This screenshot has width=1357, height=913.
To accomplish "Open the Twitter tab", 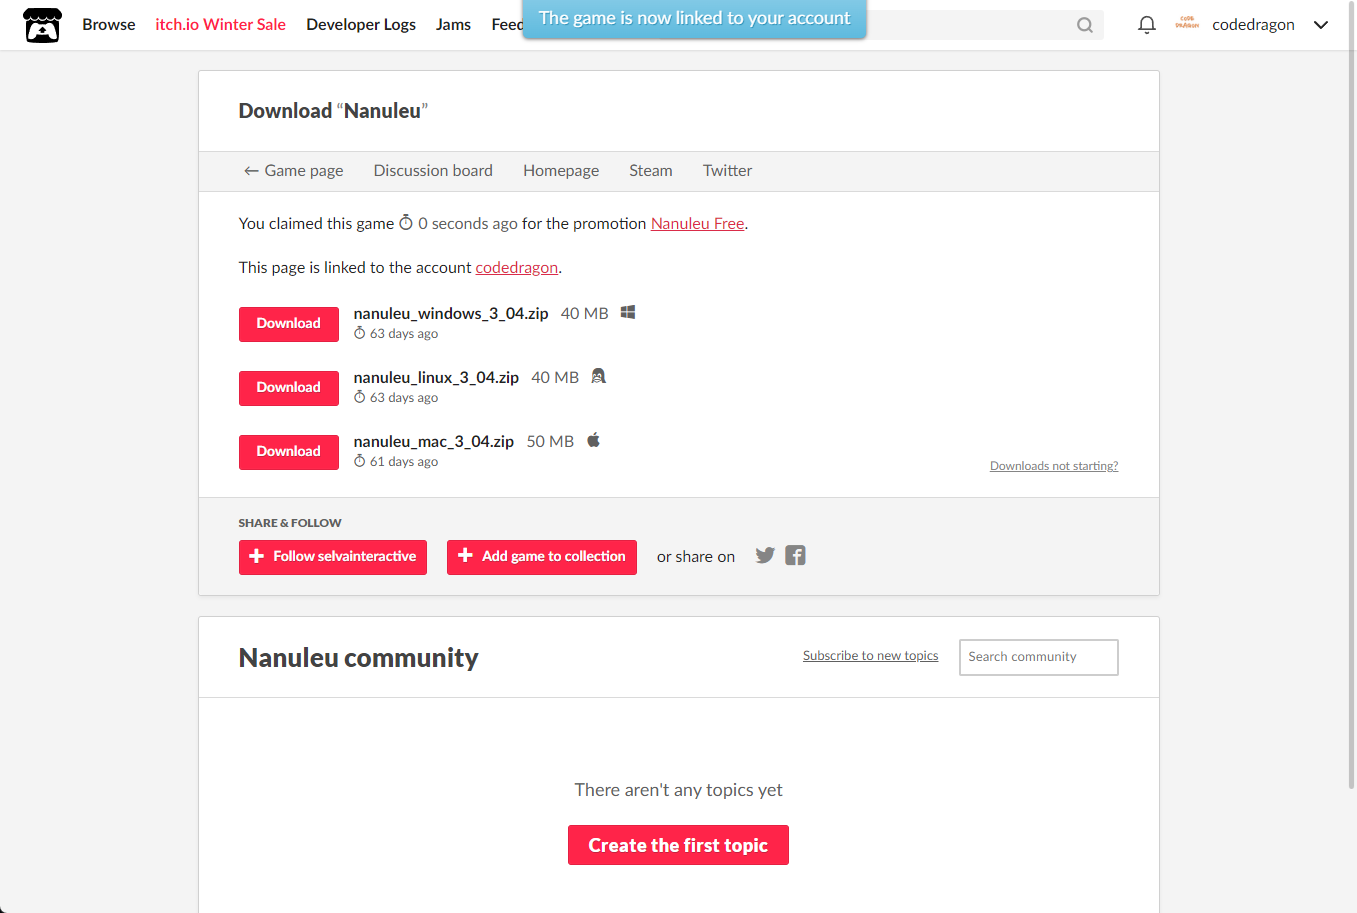I will (x=727, y=171).
